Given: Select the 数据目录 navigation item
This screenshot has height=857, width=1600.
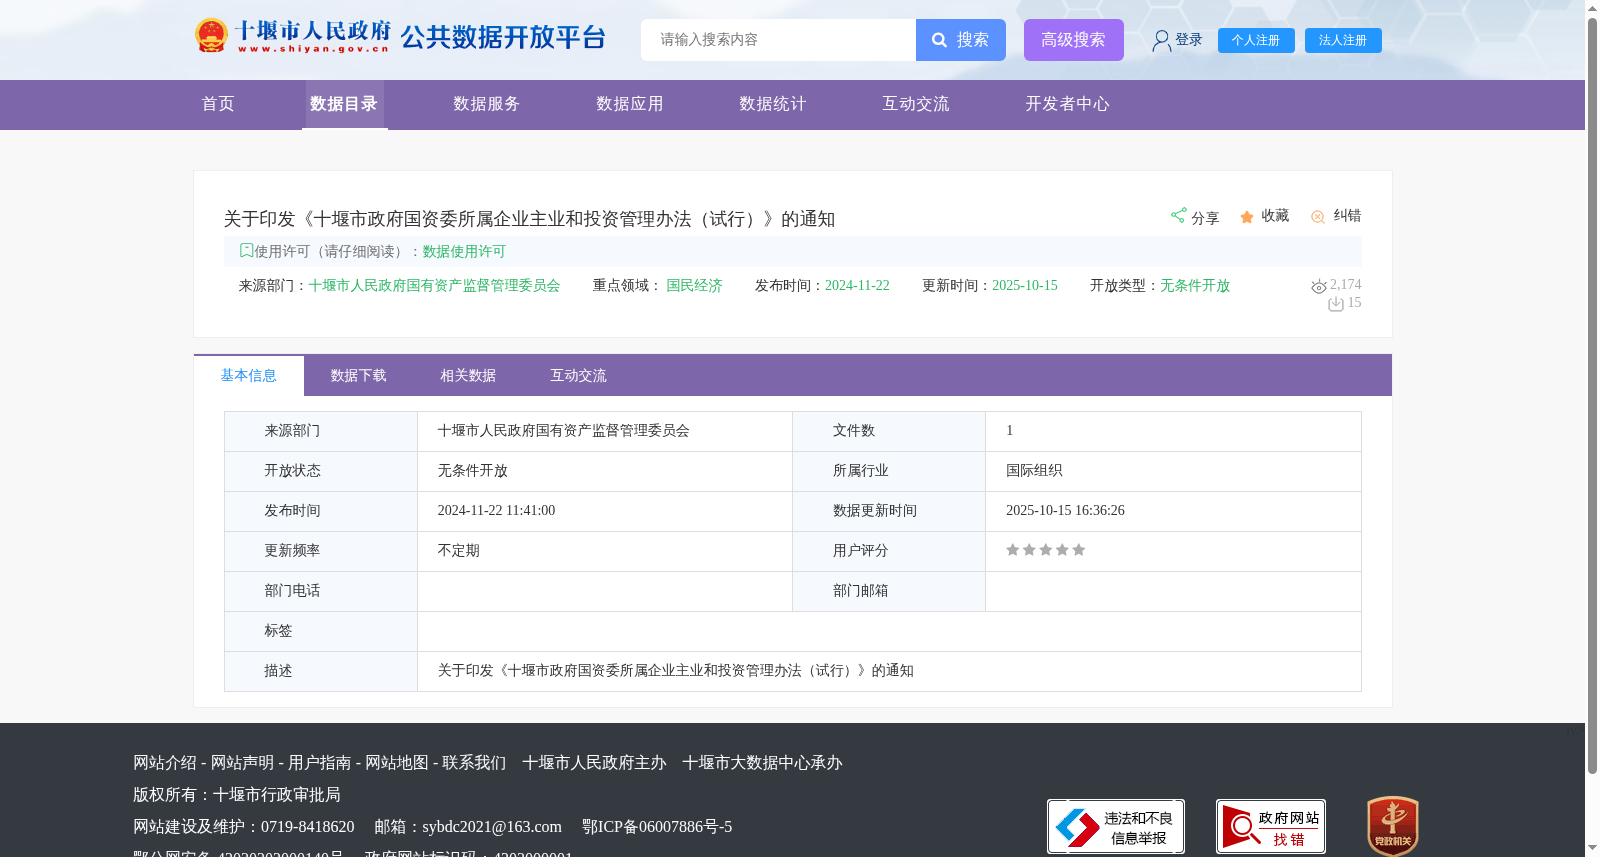Looking at the screenshot, I should click(344, 104).
